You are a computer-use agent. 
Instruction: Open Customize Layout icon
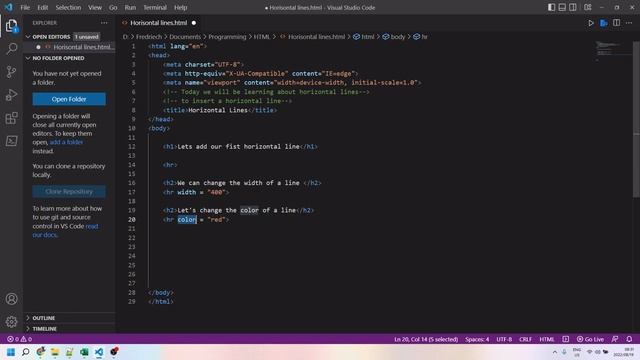tap(588, 7)
